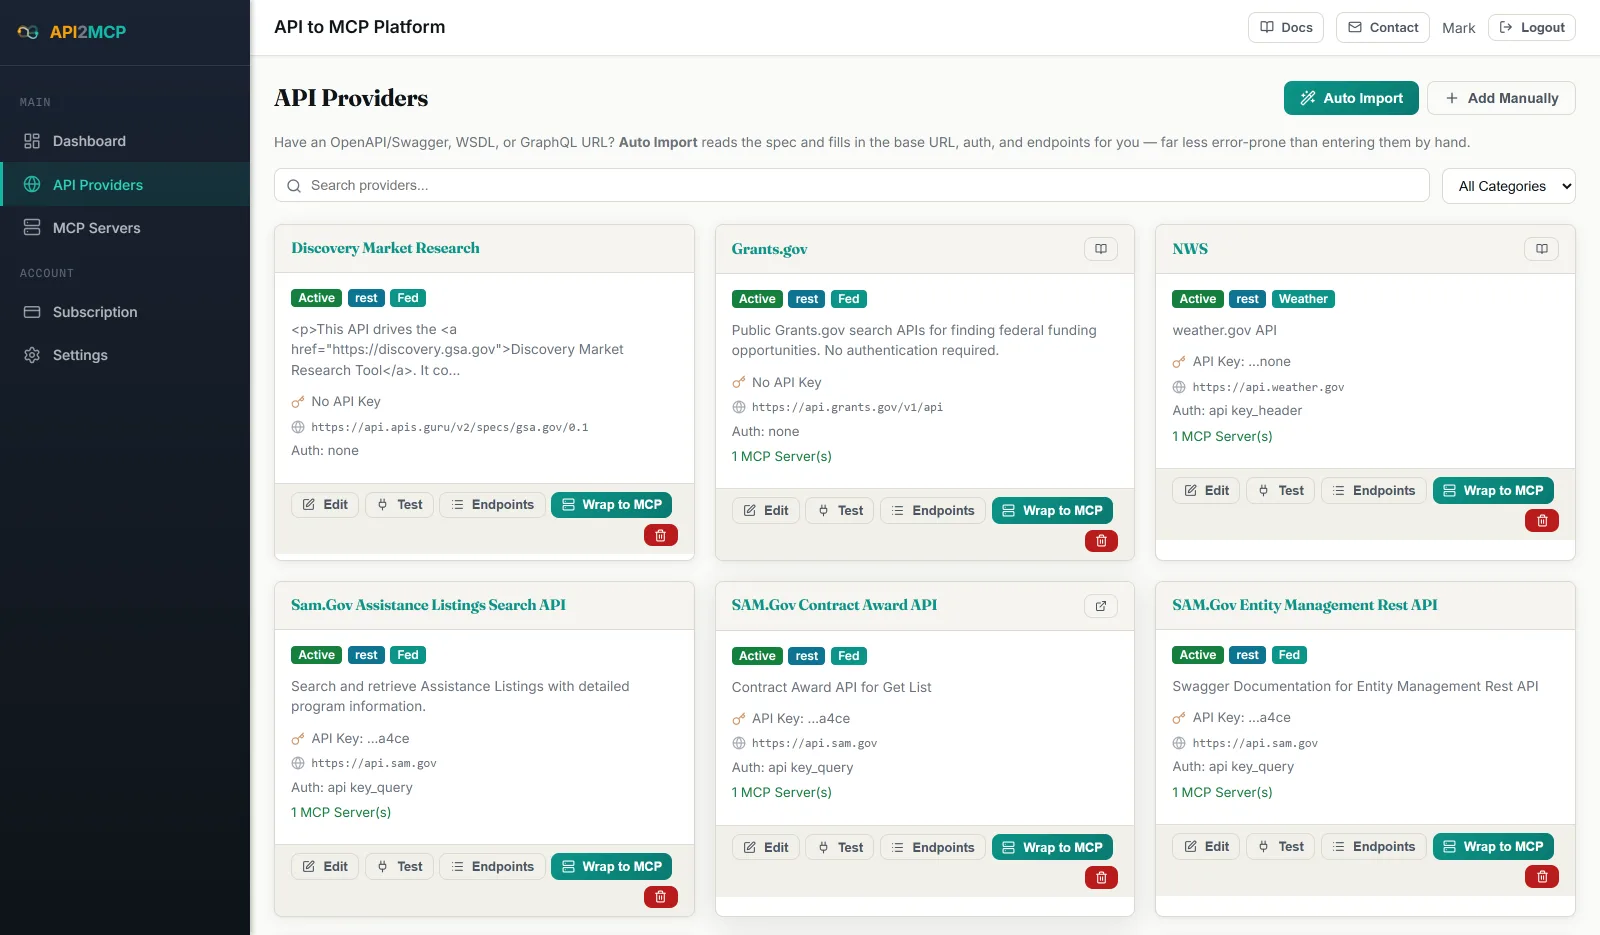
Task: Wrap SAM.Gov Contract Award API to MCP
Action: pos(1052,848)
